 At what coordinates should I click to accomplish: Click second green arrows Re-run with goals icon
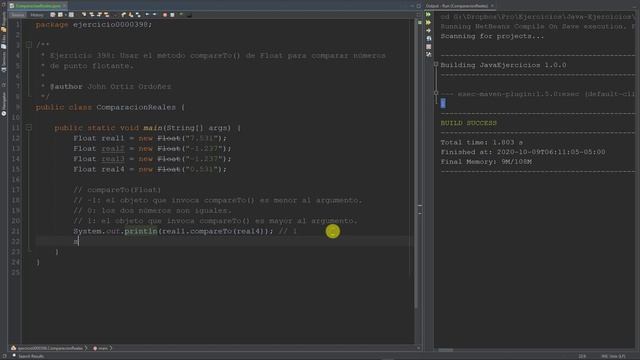(x=429, y=22)
